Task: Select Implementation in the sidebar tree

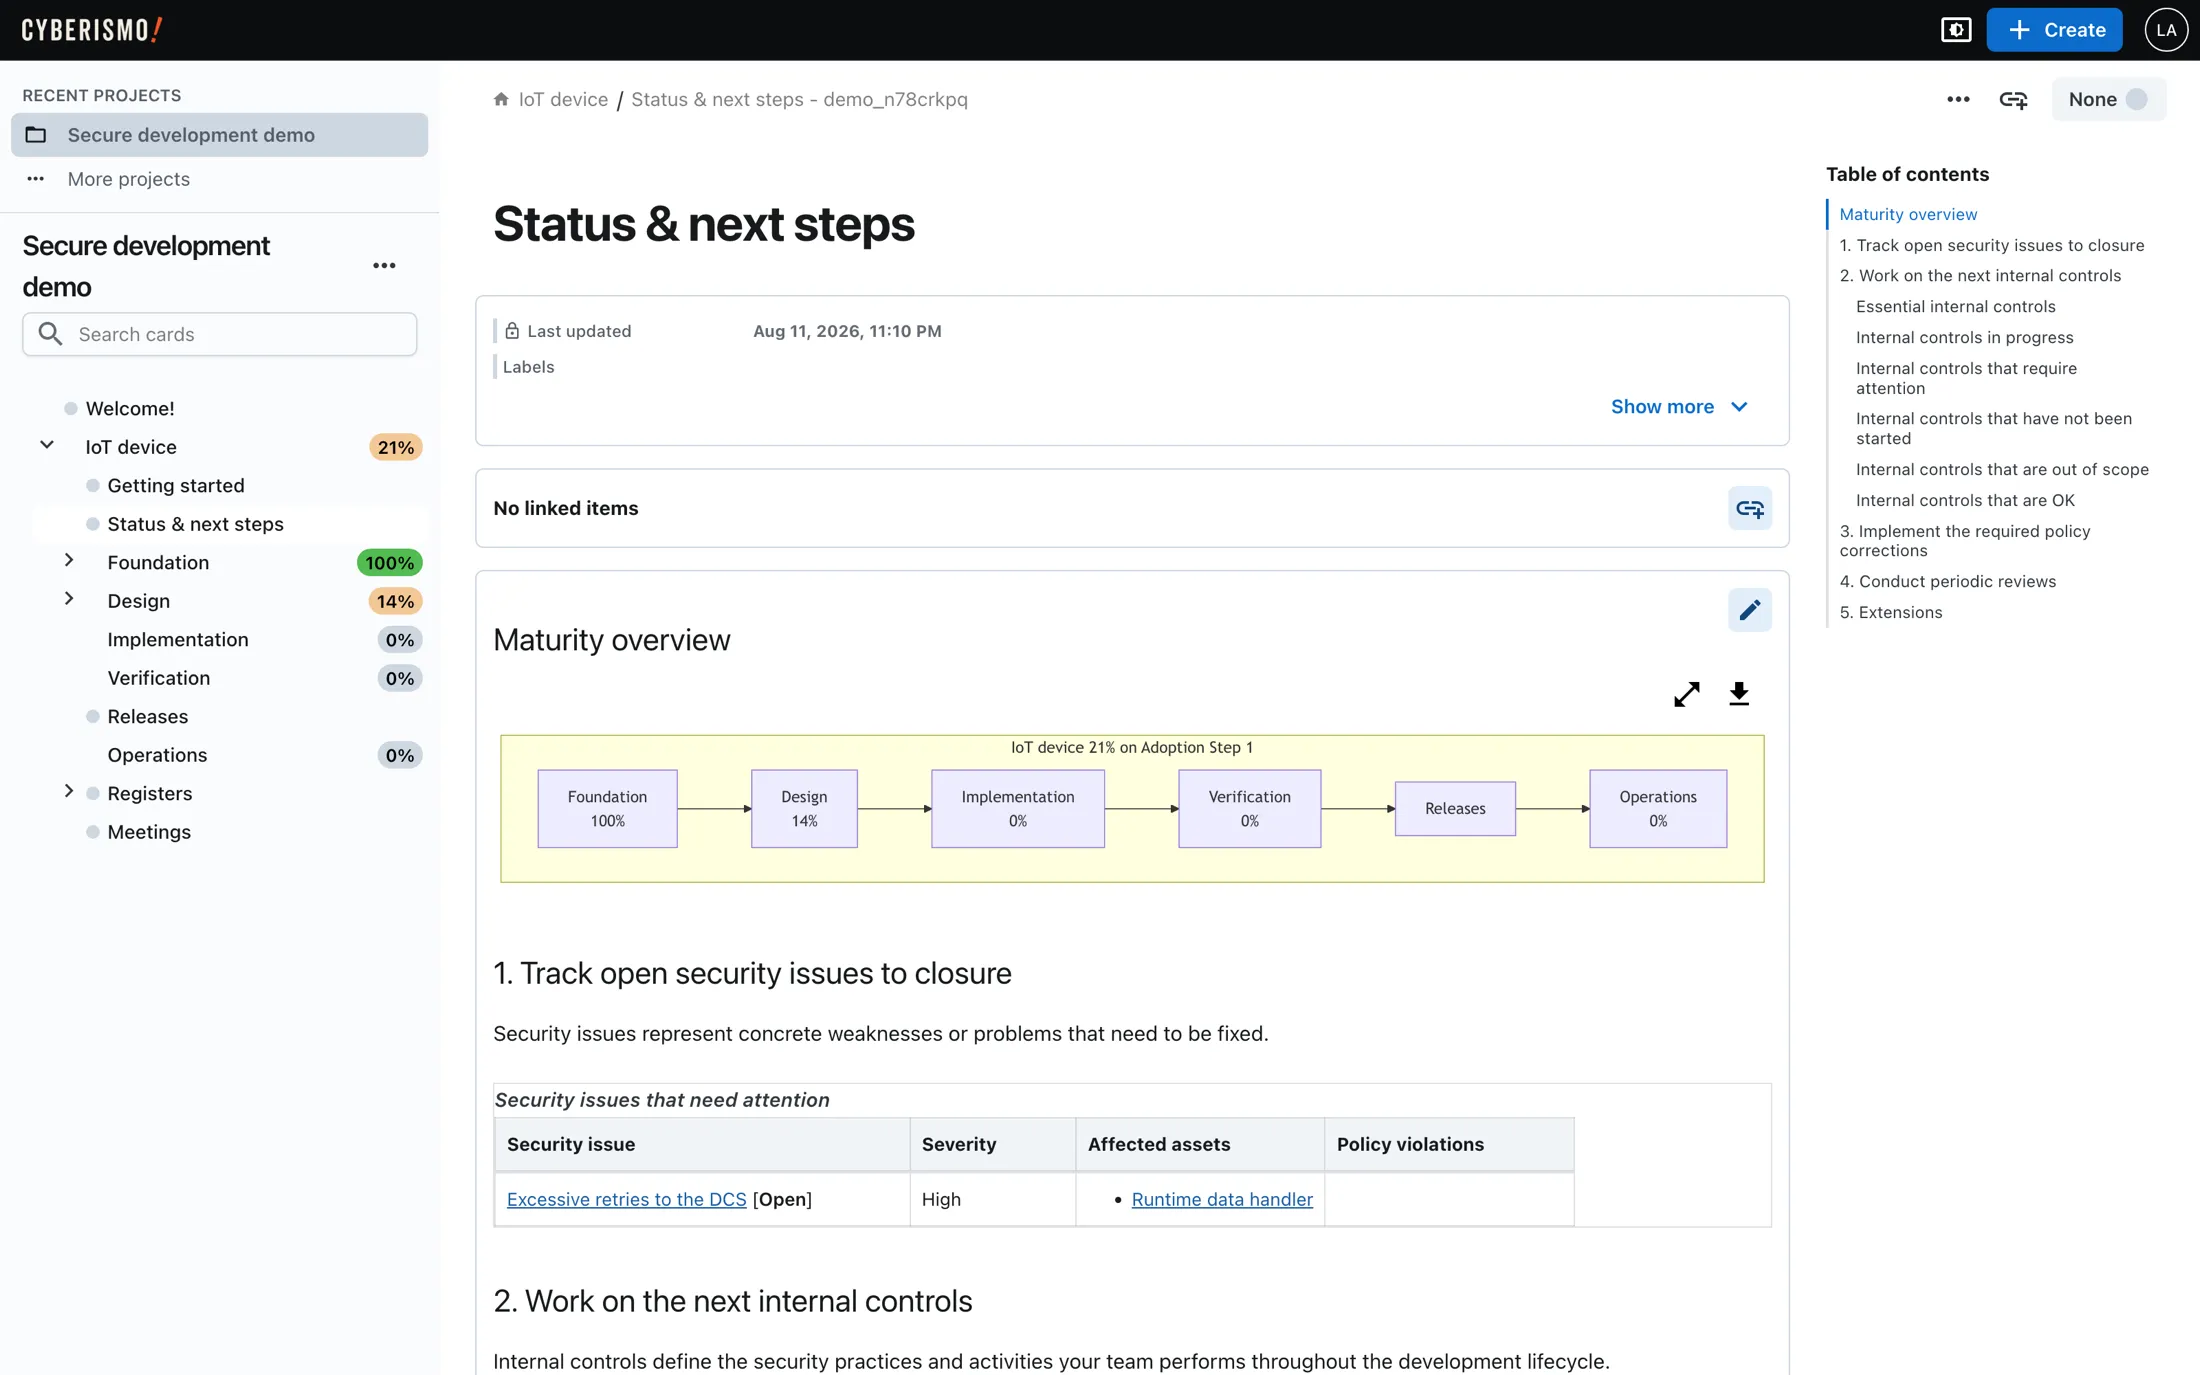Action: 178,640
